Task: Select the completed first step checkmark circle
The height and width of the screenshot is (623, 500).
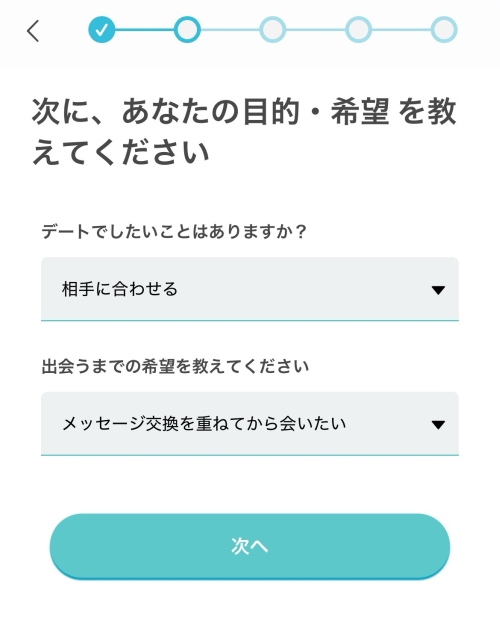Action: tap(102, 29)
